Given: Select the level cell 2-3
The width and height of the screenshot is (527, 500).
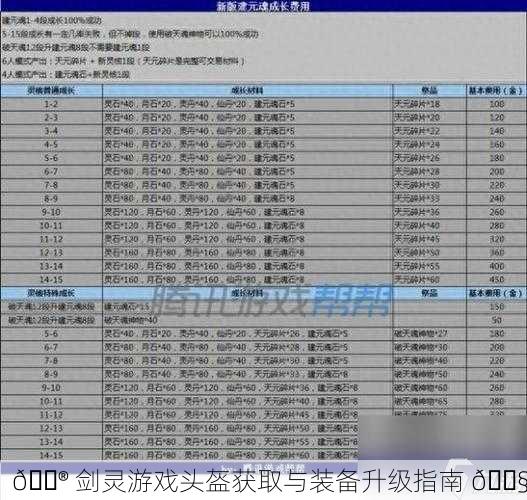Looking at the screenshot, I should [51, 118].
